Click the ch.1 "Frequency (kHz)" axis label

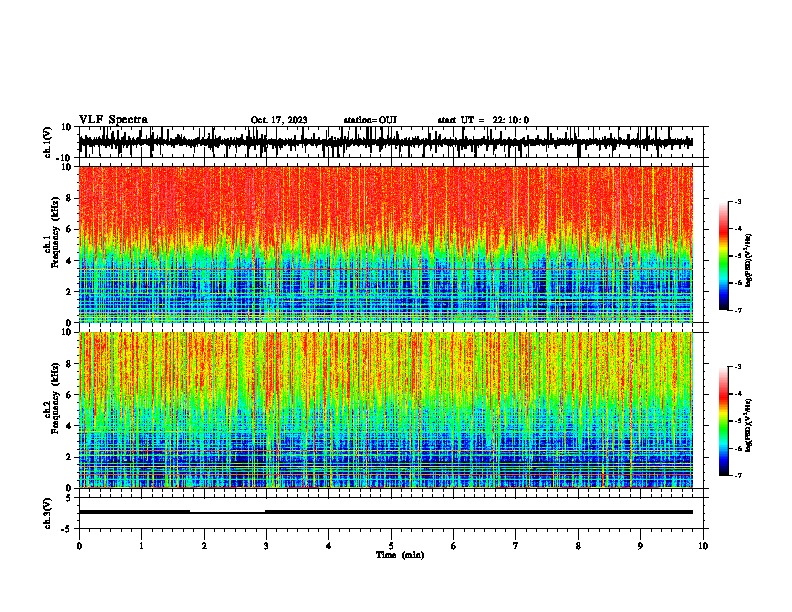pyautogui.click(x=55, y=232)
